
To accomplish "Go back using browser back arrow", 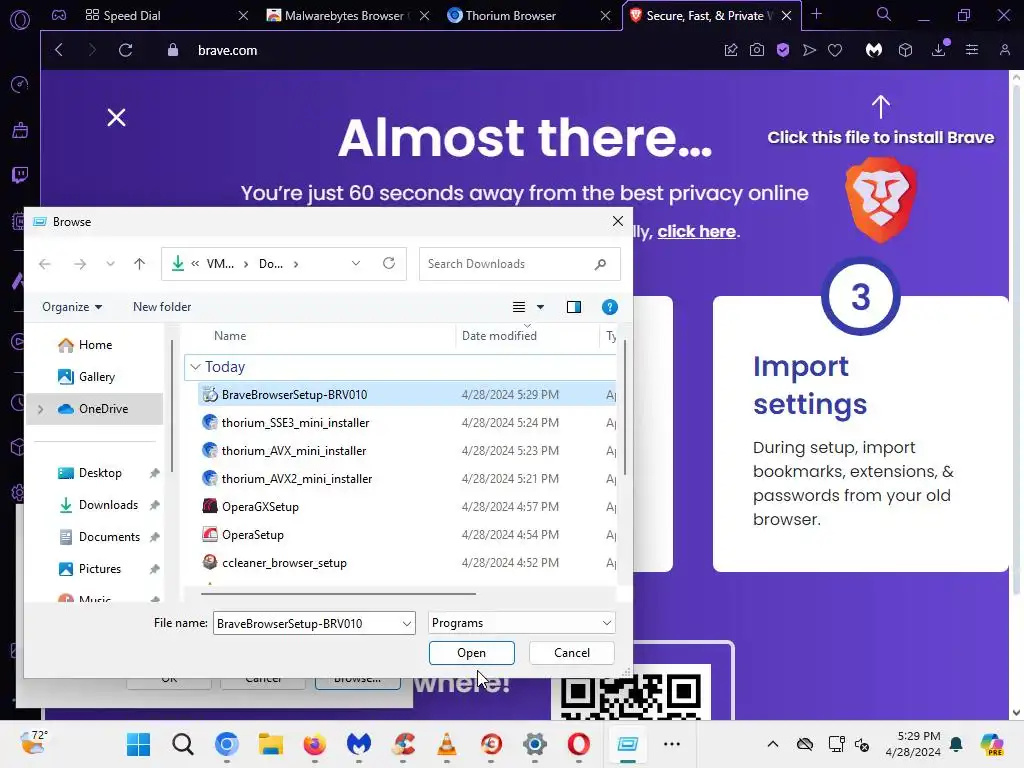I will [x=59, y=50].
